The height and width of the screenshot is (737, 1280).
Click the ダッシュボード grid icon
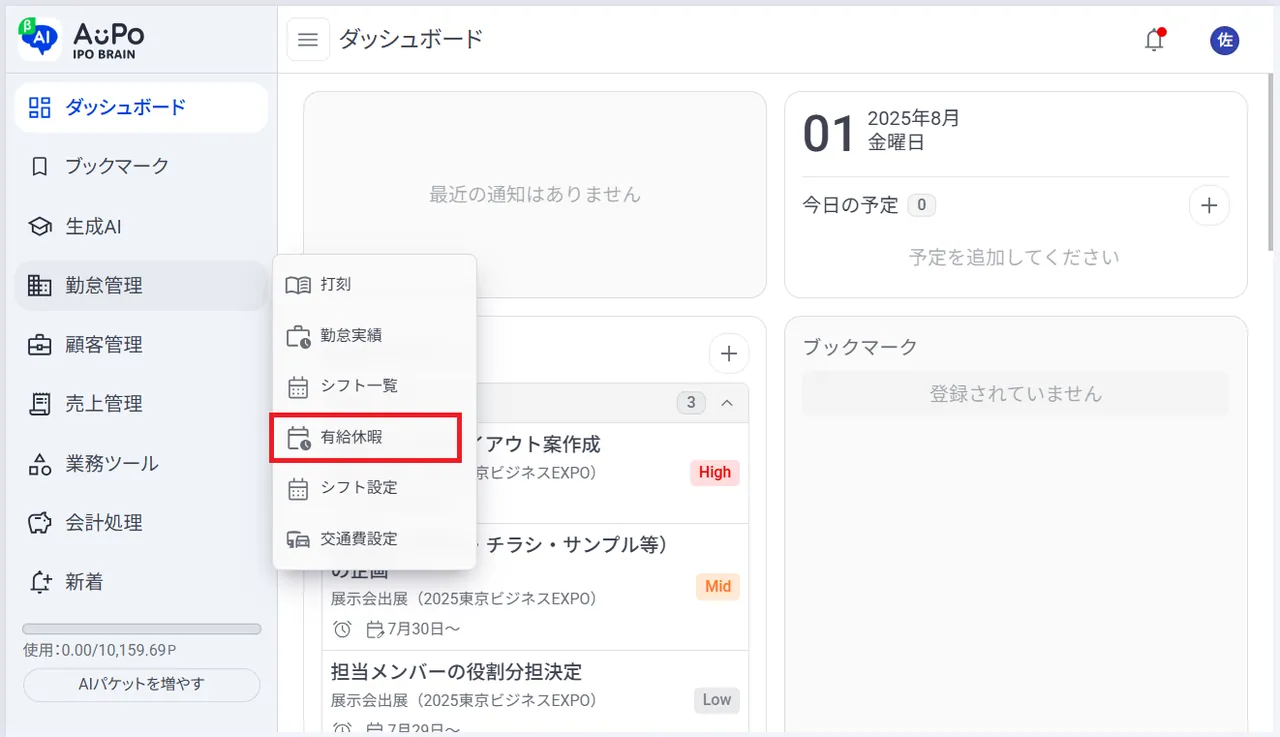click(39, 107)
